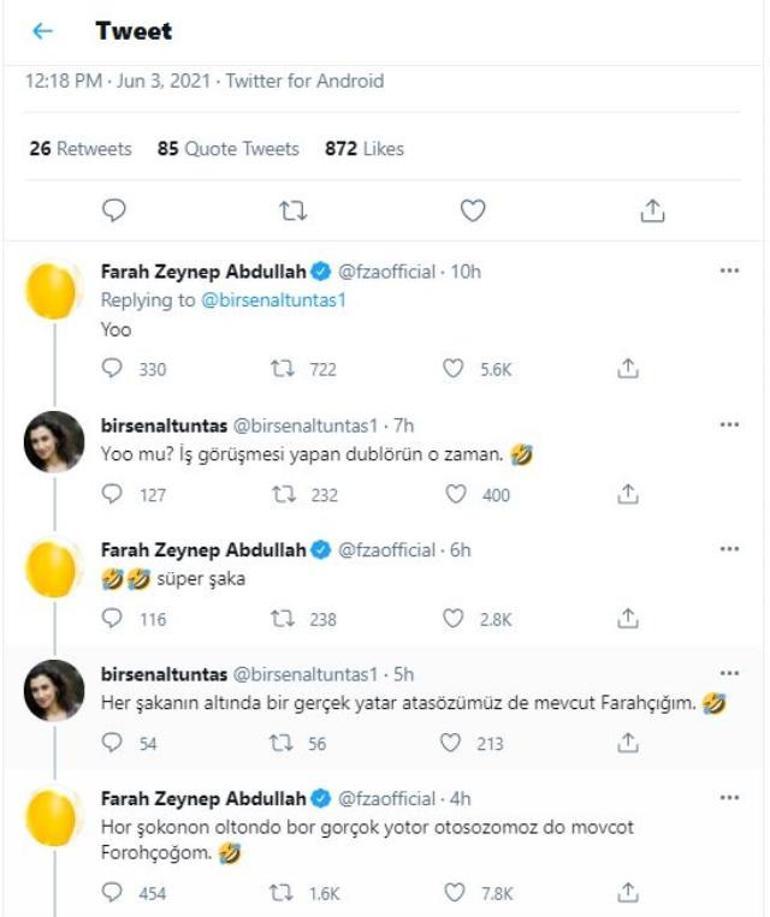Retweet the last tweet with 1.6K retweets
This screenshot has height=917, width=770.
click(x=282, y=891)
